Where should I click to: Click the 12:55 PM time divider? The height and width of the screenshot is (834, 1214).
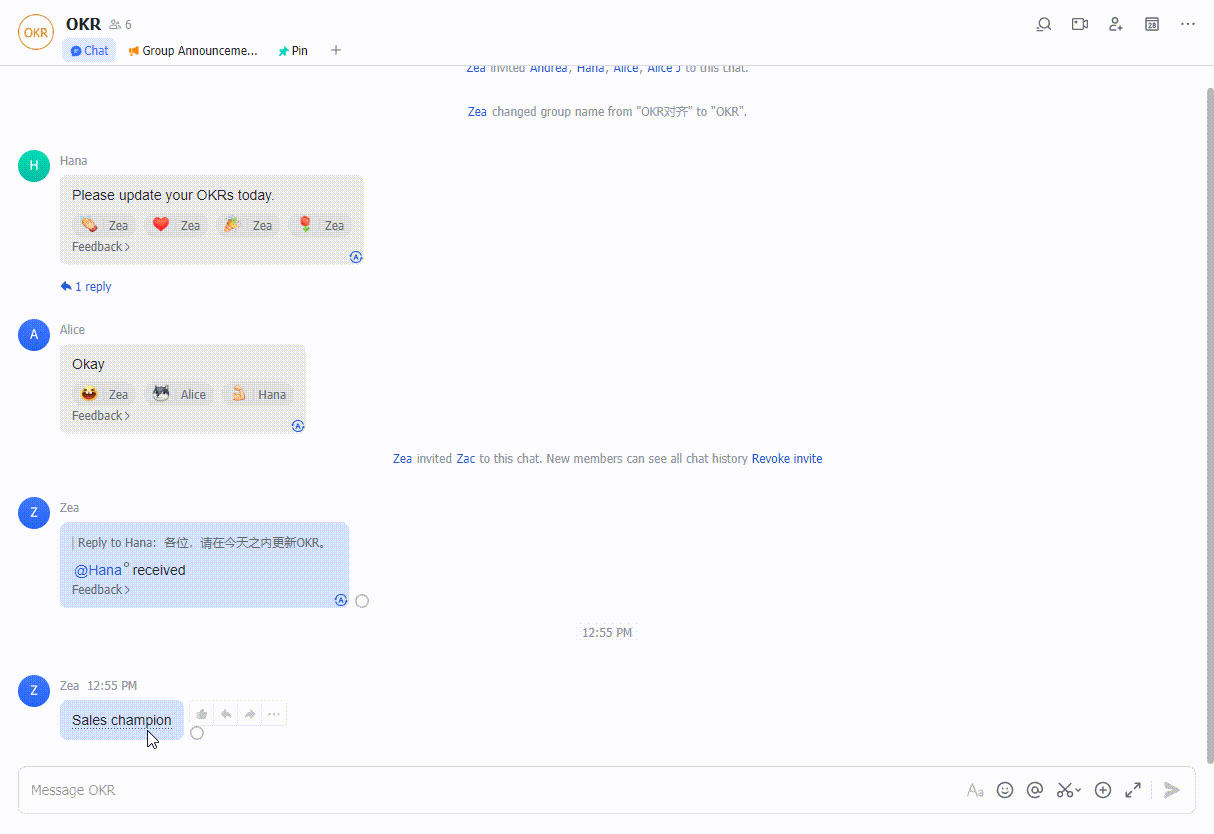(607, 633)
